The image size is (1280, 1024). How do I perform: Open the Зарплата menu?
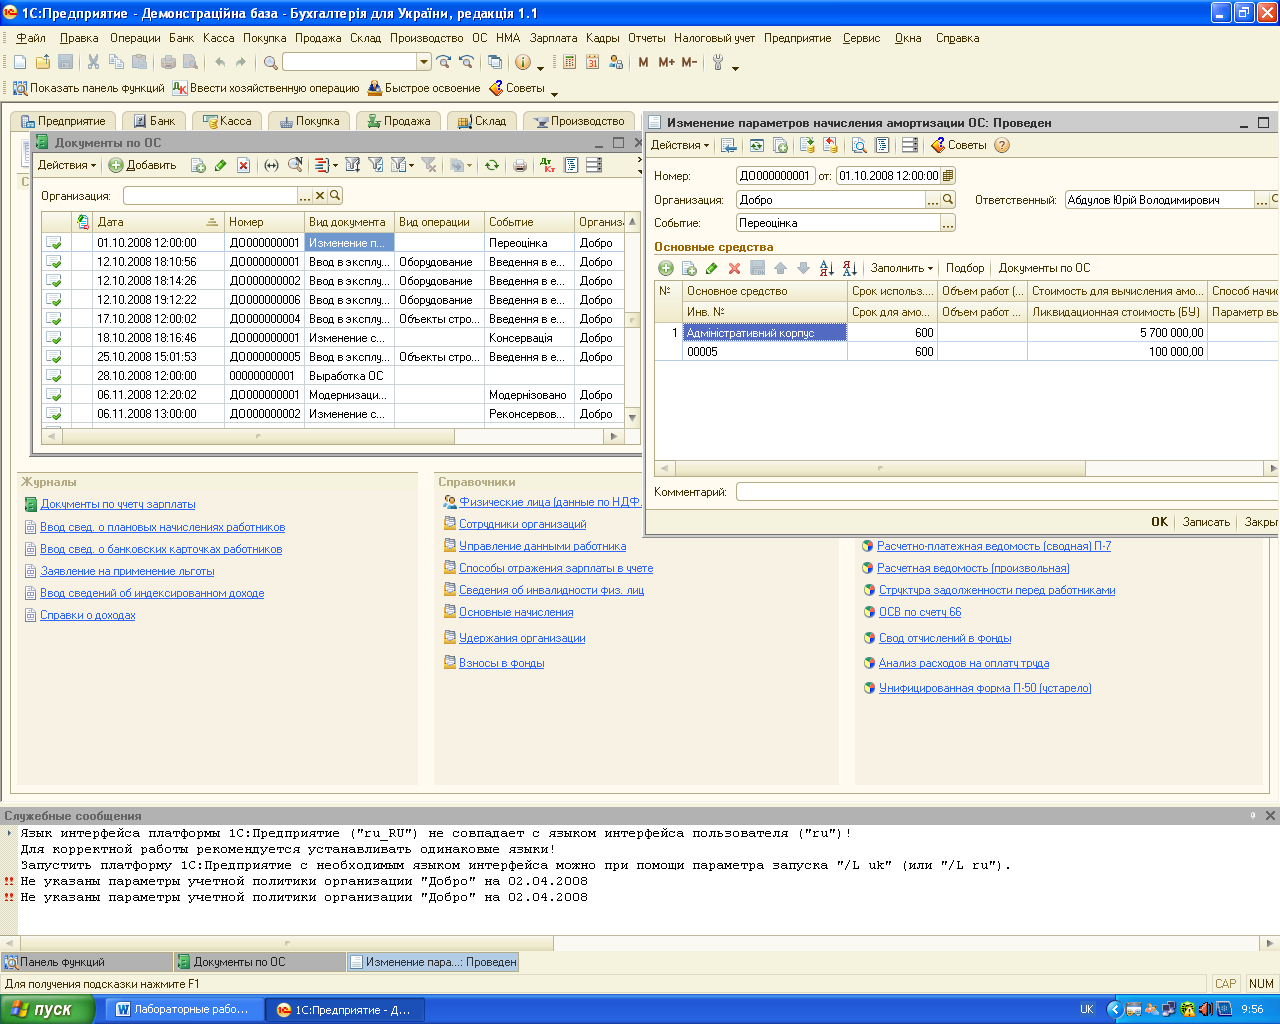[x=553, y=38]
